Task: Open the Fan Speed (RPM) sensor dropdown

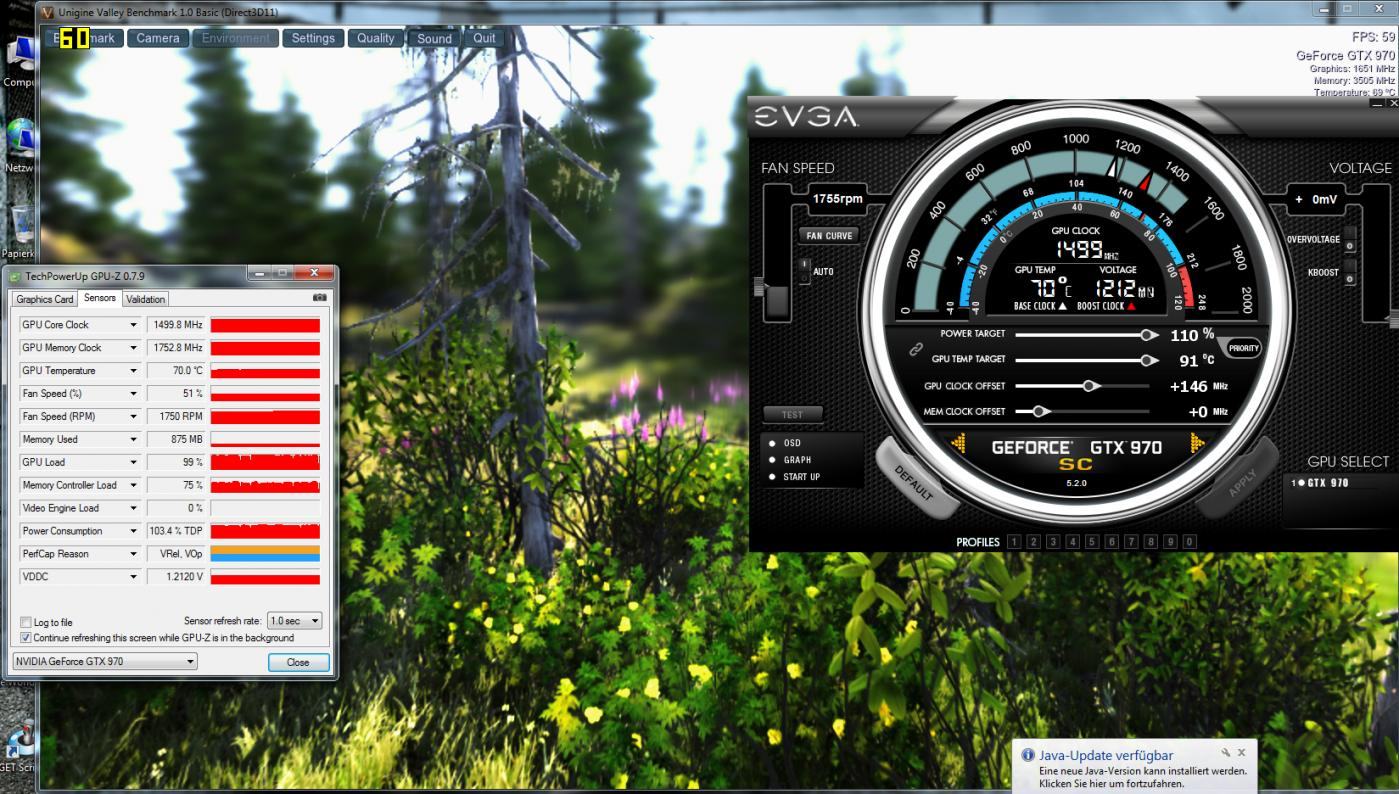Action: tap(133, 417)
